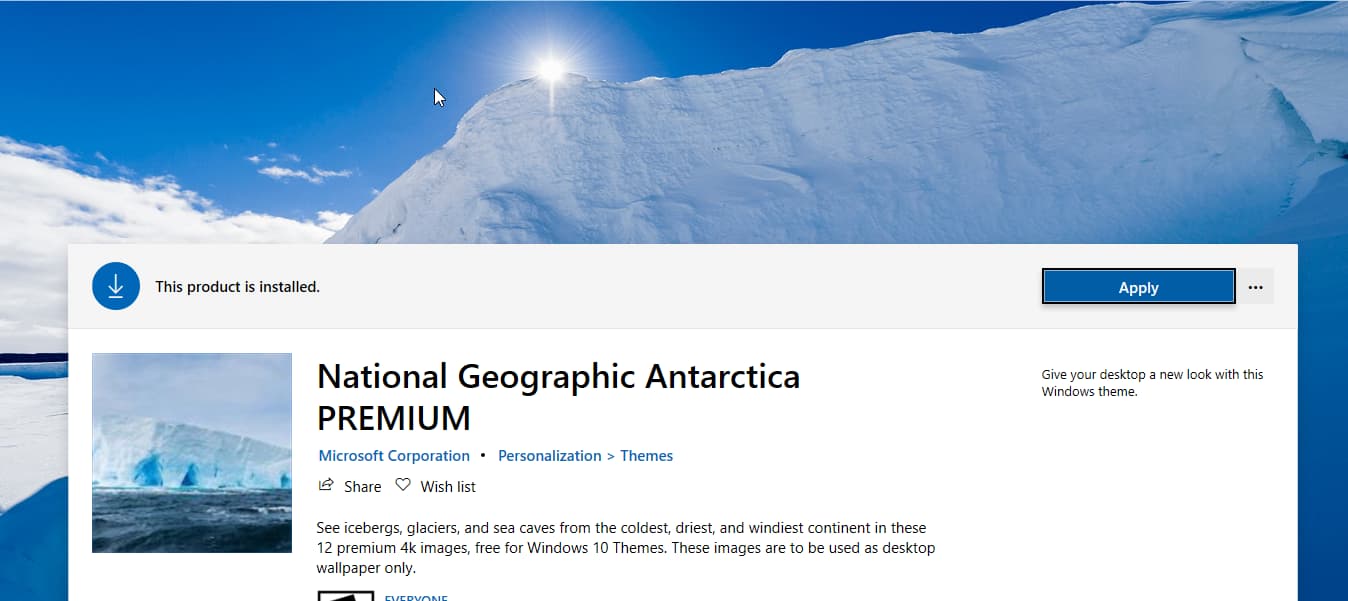
Task: Click the Apply button
Action: (1137, 286)
